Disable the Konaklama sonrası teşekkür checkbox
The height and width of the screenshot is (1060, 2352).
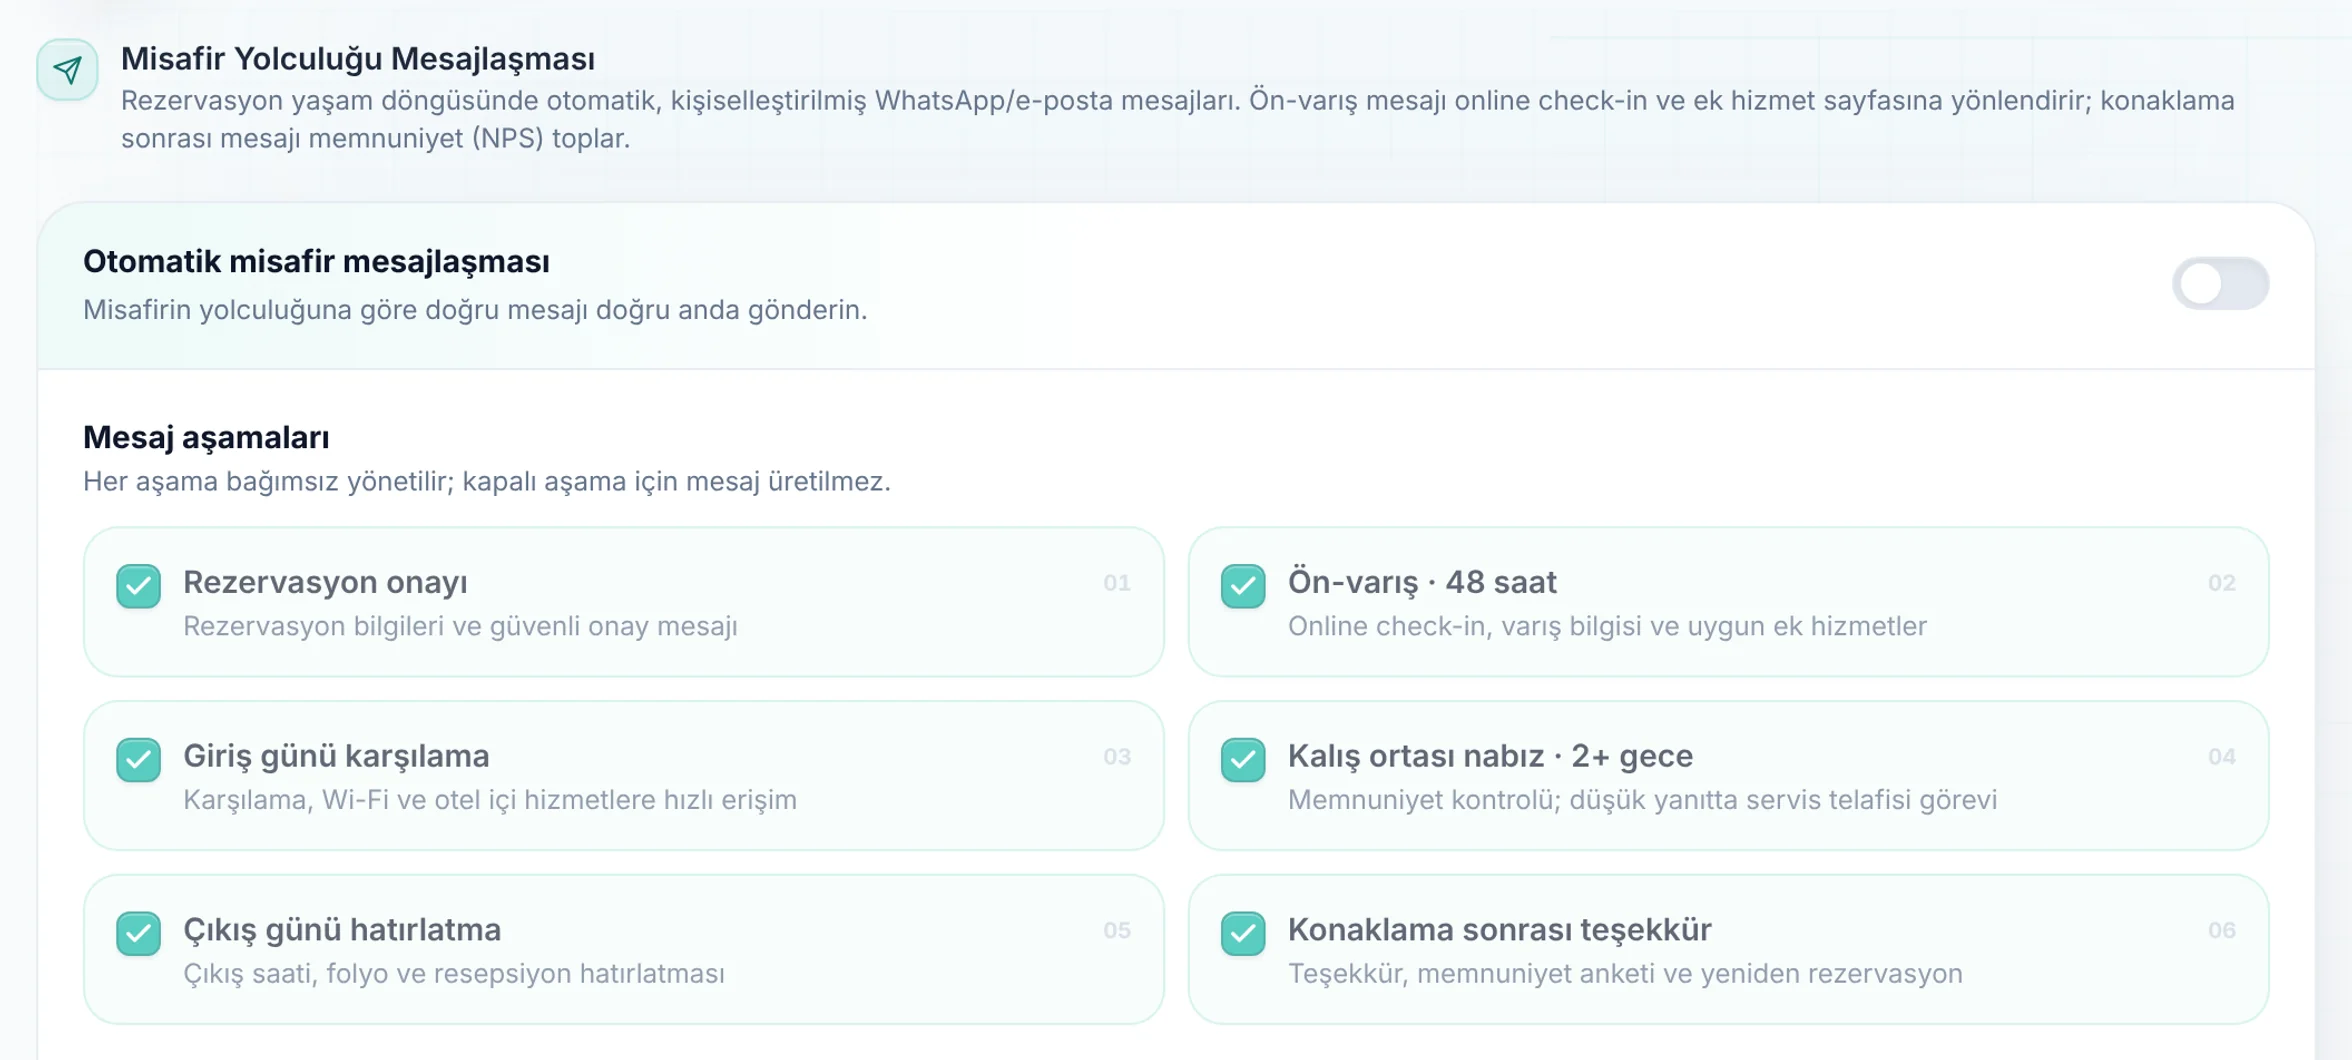(x=1243, y=934)
